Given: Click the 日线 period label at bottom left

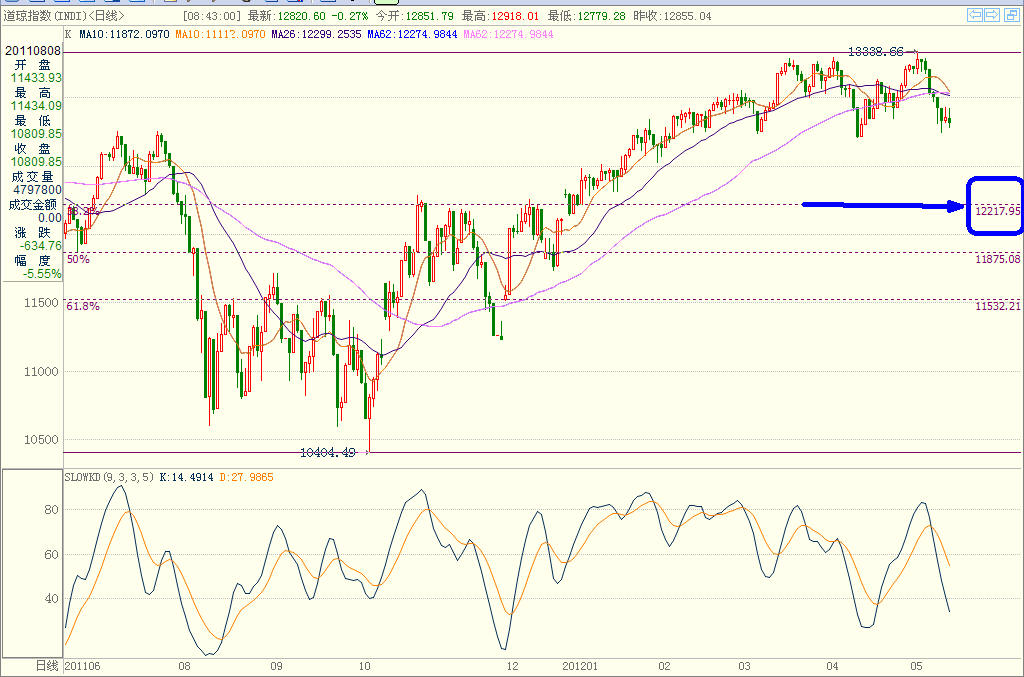Looking at the screenshot, I should [46, 666].
